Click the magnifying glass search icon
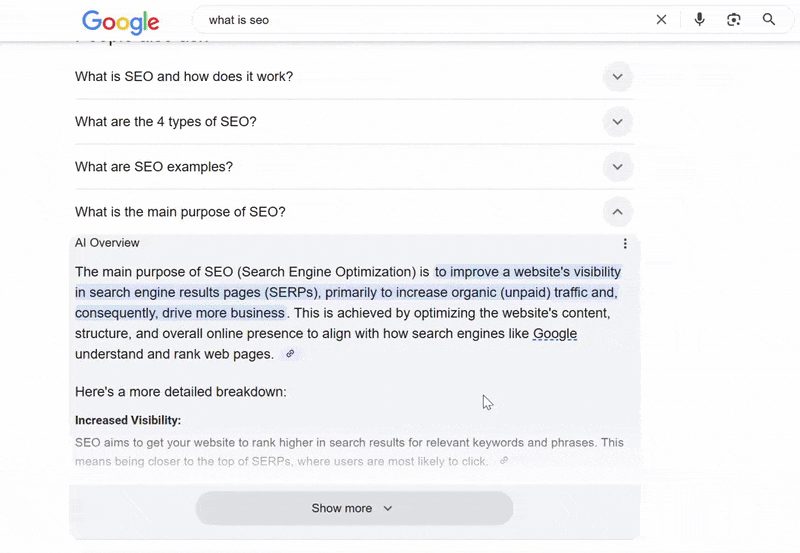Screen dimensions: 800x553 point(769,20)
